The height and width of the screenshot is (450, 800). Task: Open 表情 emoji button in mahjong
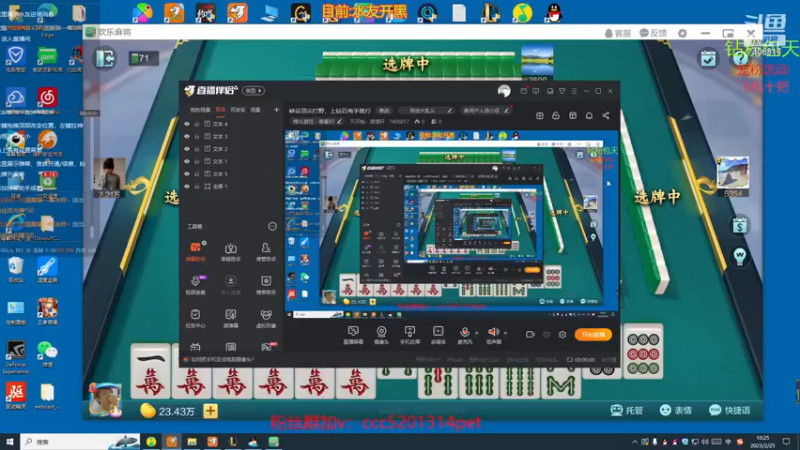coord(676,410)
